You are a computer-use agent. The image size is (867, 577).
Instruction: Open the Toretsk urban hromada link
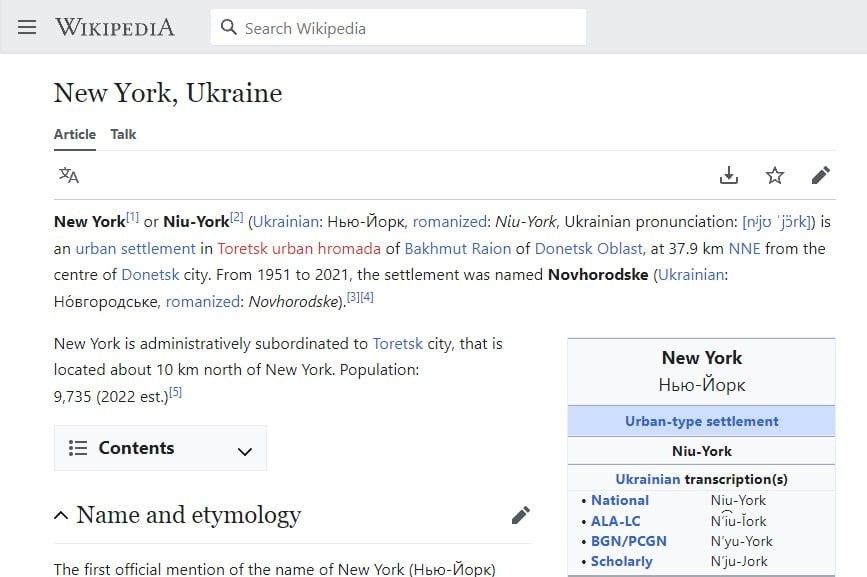[x=299, y=248]
